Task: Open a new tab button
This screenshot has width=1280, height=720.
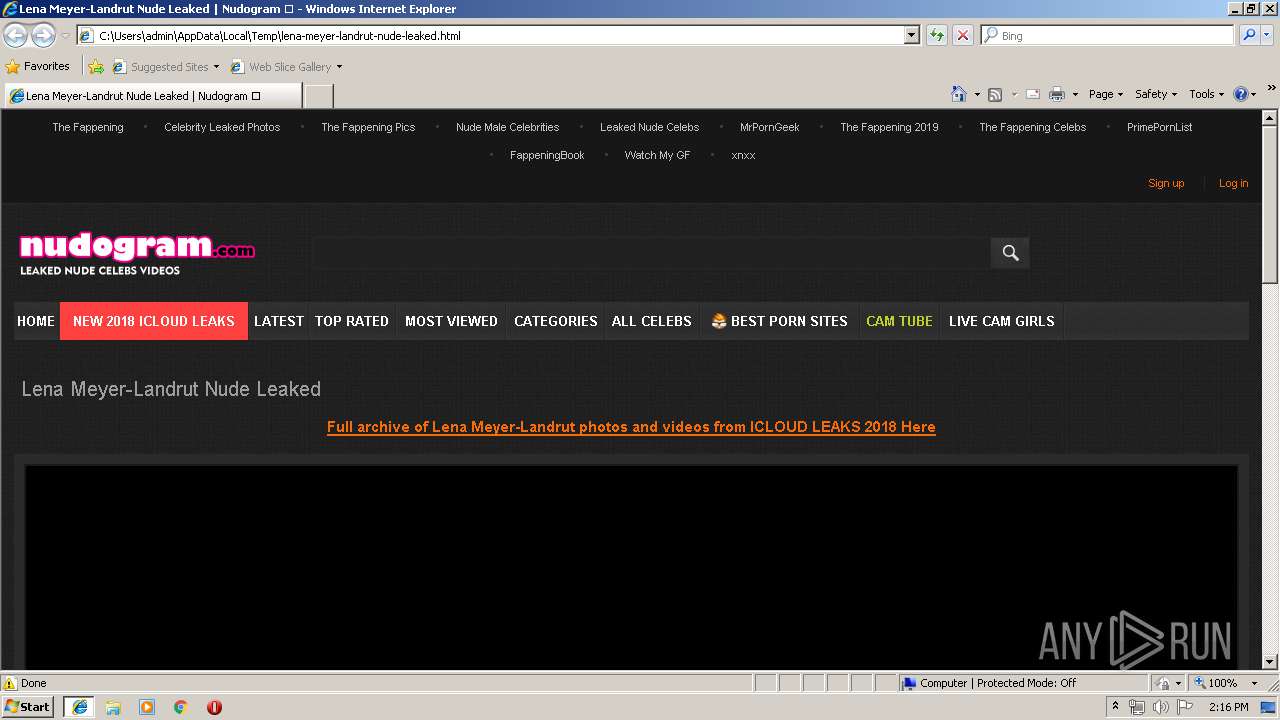Action: 318,96
